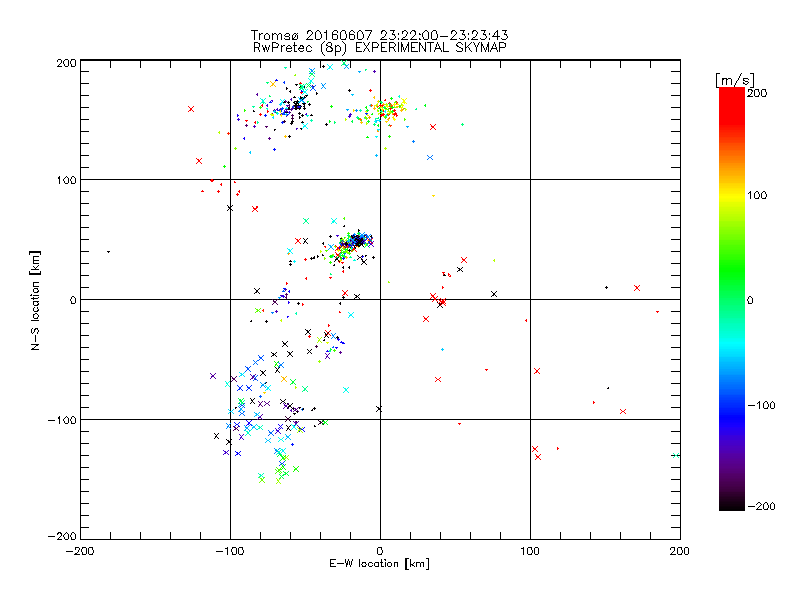Viewport: 800px width, 600px height.
Task: Click the plot title line starting with "Tromsø 20160607"
Action: tap(380, 35)
